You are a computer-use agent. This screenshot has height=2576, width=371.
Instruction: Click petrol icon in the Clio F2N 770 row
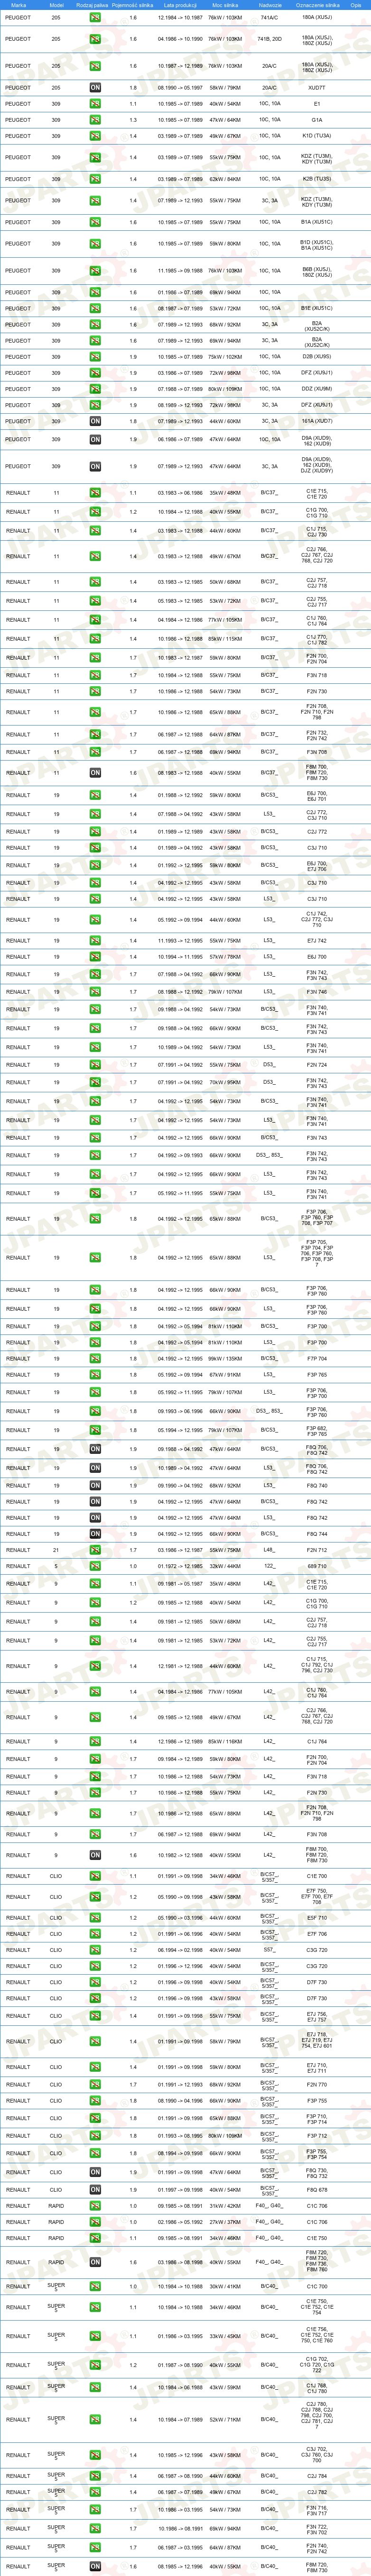click(x=95, y=2085)
